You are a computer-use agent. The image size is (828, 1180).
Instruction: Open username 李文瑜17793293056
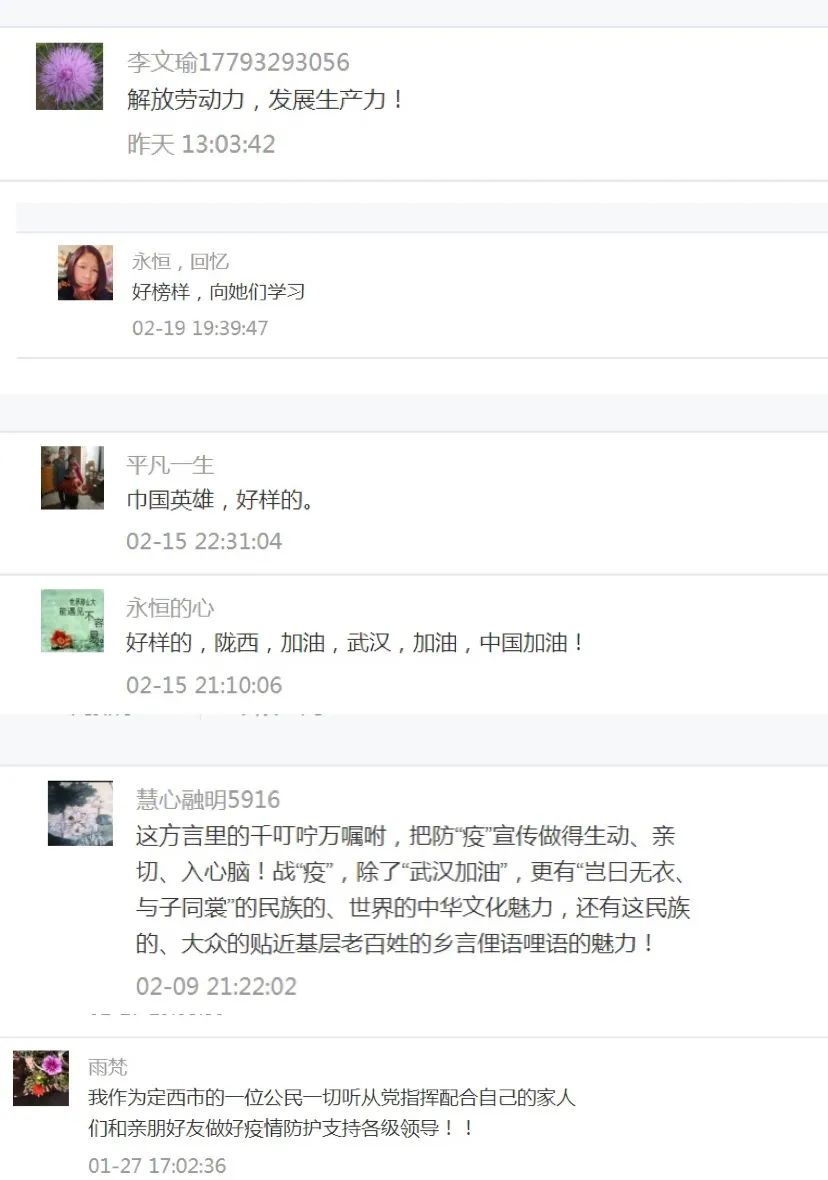point(238,62)
